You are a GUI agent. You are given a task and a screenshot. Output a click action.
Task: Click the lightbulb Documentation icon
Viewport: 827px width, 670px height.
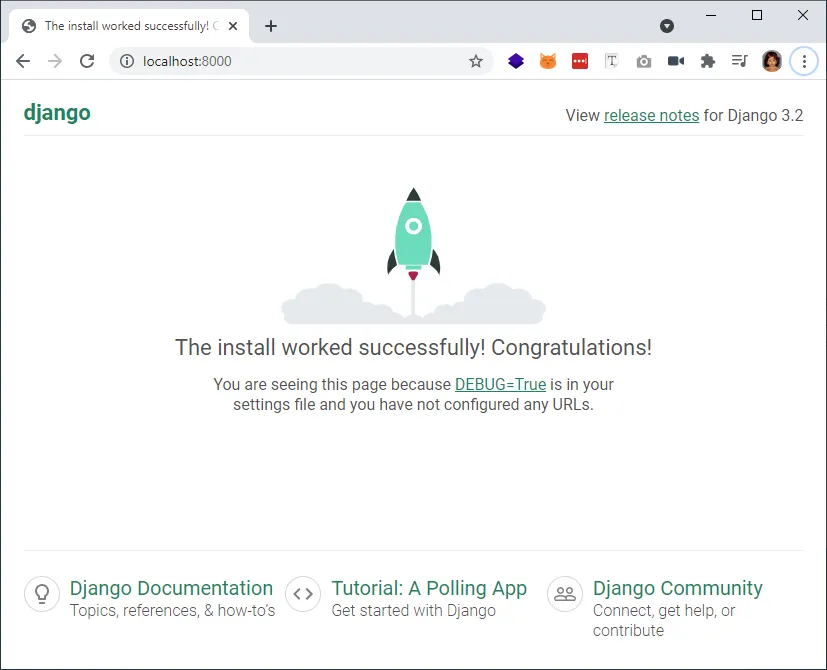pyautogui.click(x=42, y=594)
